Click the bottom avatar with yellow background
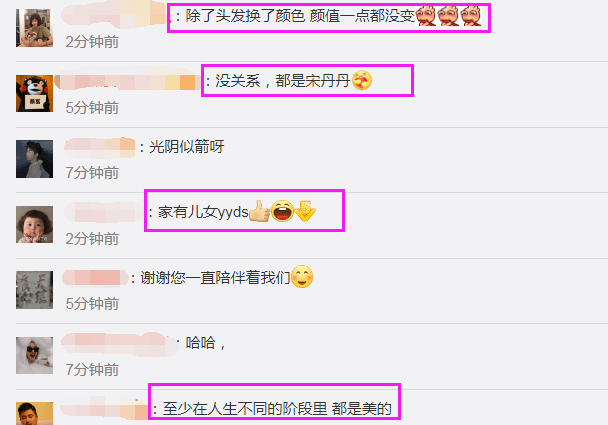This screenshot has width=608, height=425. click(x=34, y=413)
